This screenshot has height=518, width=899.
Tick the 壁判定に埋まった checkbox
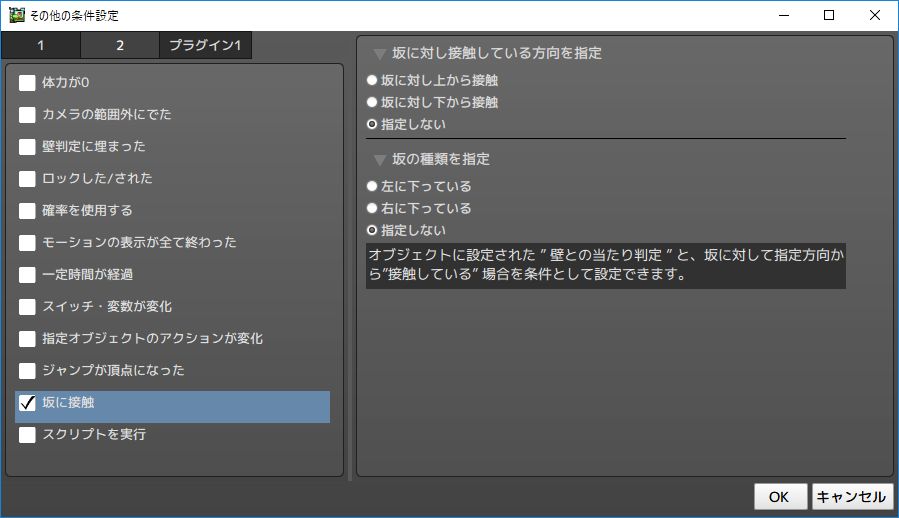click(x=27, y=147)
